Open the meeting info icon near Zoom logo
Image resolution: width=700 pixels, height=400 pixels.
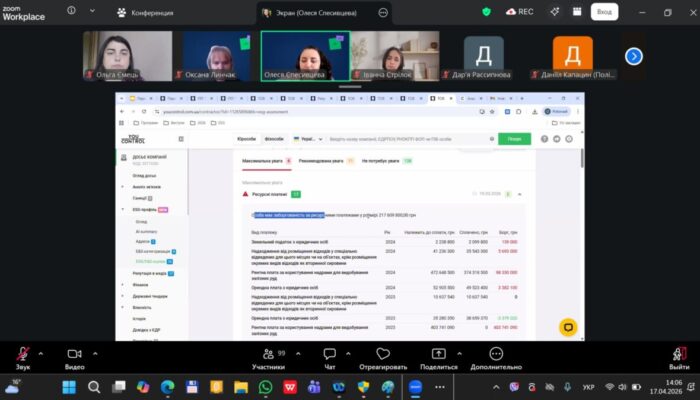pos(72,12)
